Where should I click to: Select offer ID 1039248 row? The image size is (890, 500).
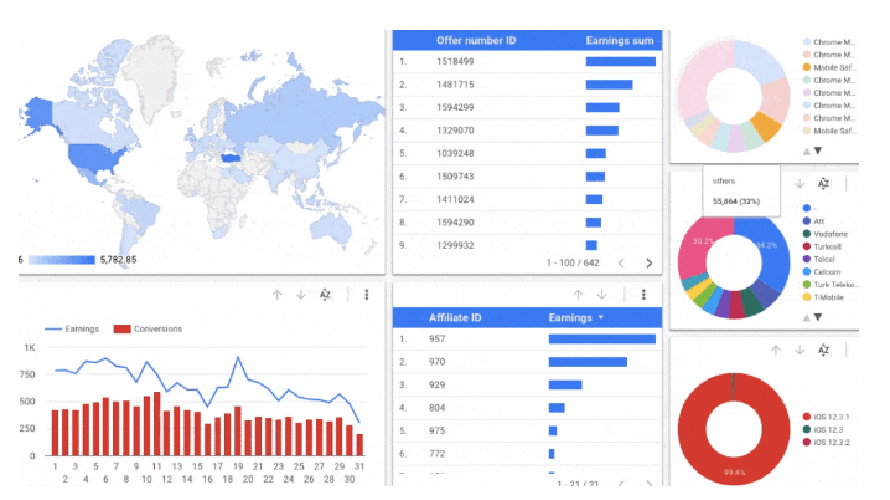[527, 153]
